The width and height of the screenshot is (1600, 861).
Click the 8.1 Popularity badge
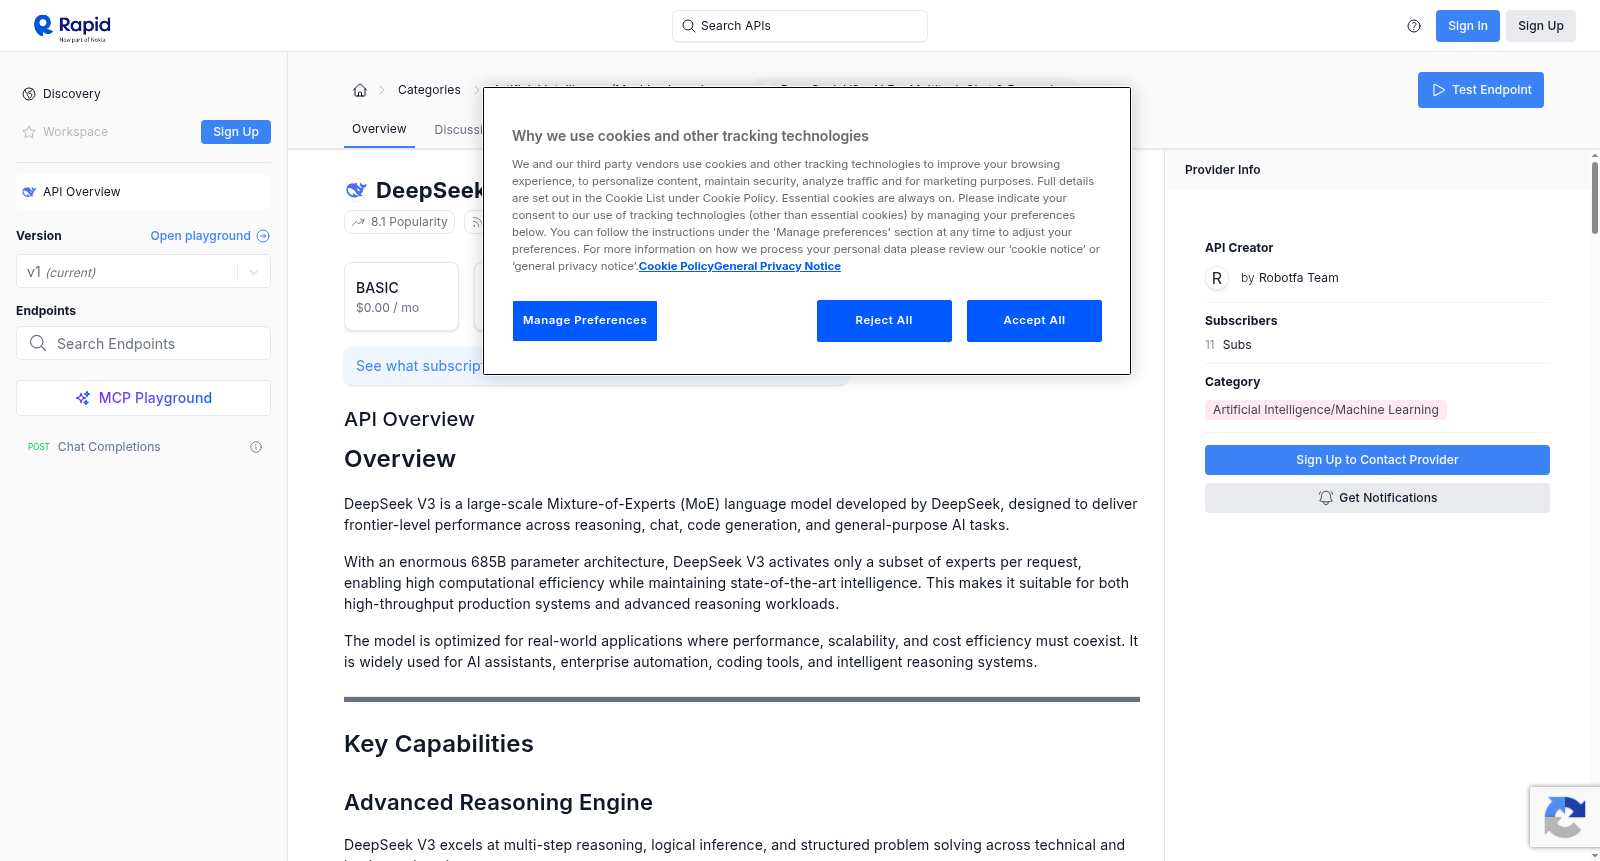click(399, 222)
